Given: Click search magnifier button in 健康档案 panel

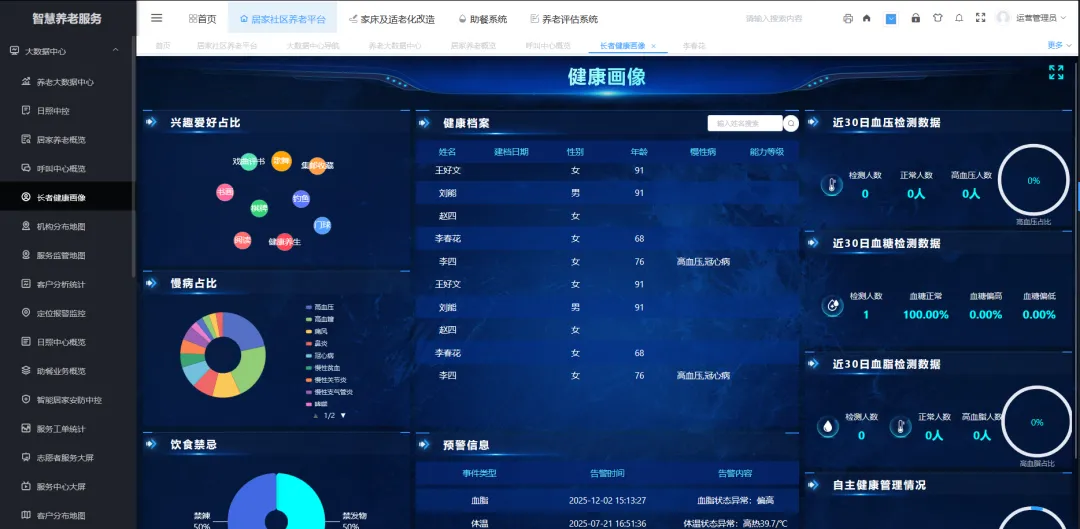Looking at the screenshot, I should pyautogui.click(x=791, y=123).
